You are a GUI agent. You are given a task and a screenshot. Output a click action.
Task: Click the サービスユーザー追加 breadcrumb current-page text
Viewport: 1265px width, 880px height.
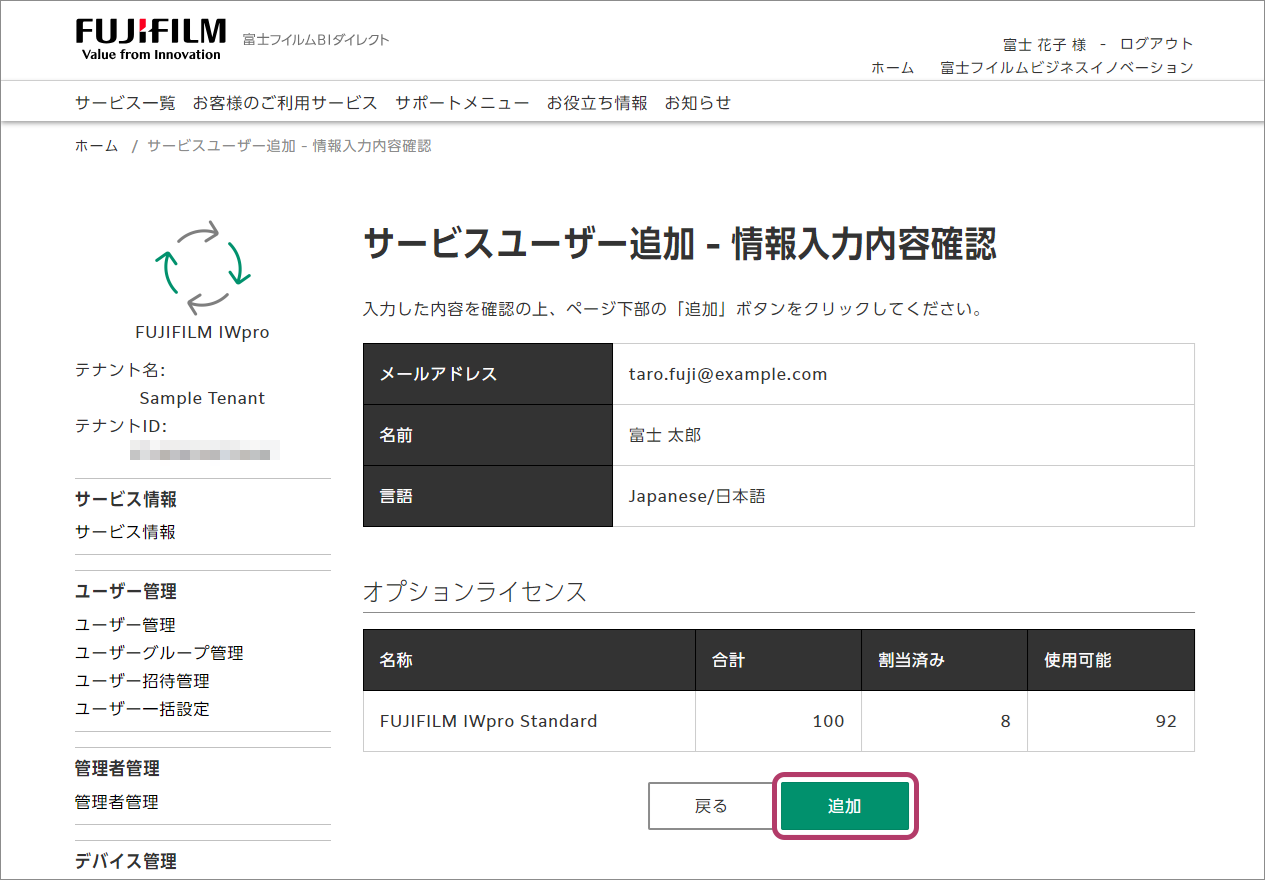[289, 146]
